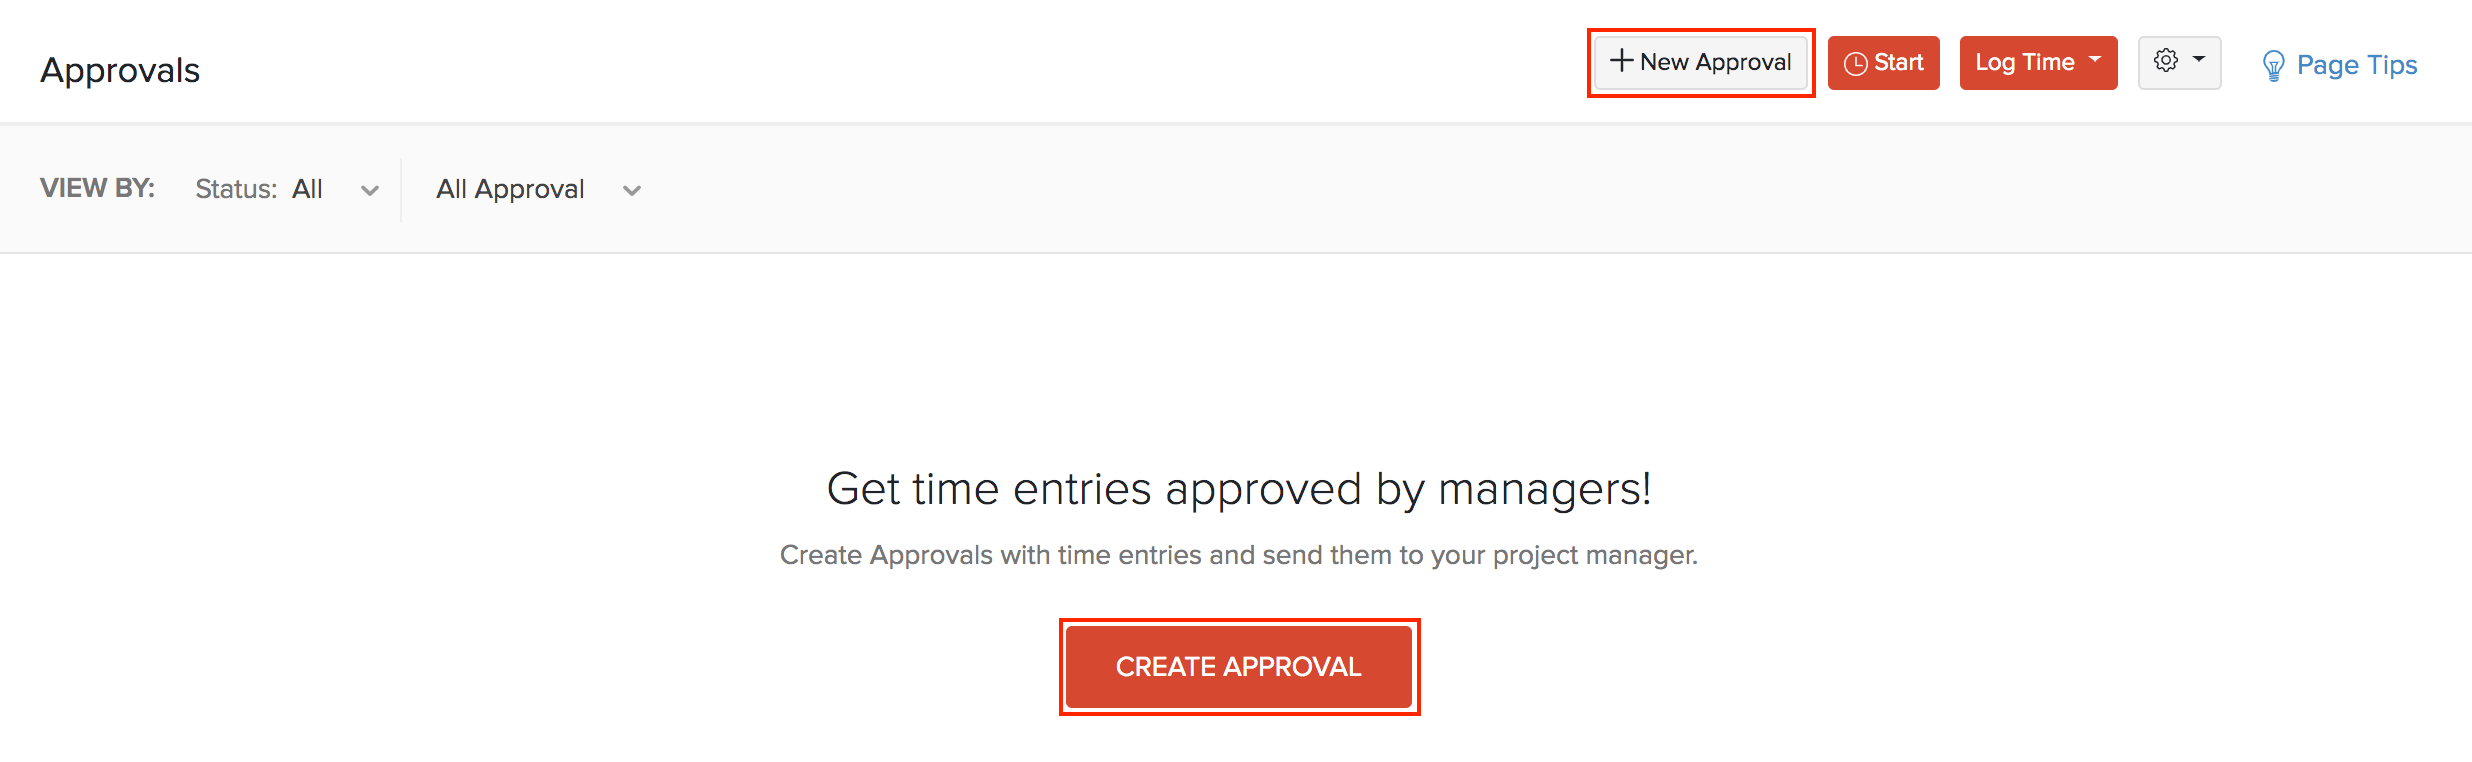Viewport: 2472px width, 762px height.
Task: Click the New Approval button
Action: pyautogui.click(x=1700, y=61)
